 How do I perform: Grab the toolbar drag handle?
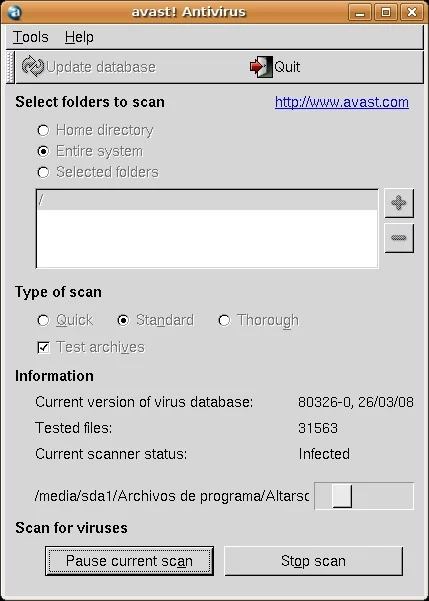(10, 67)
